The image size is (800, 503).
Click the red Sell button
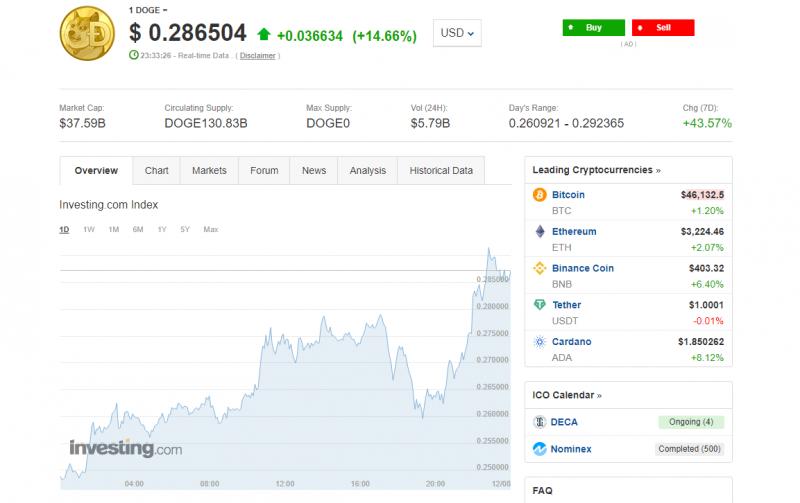(663, 28)
